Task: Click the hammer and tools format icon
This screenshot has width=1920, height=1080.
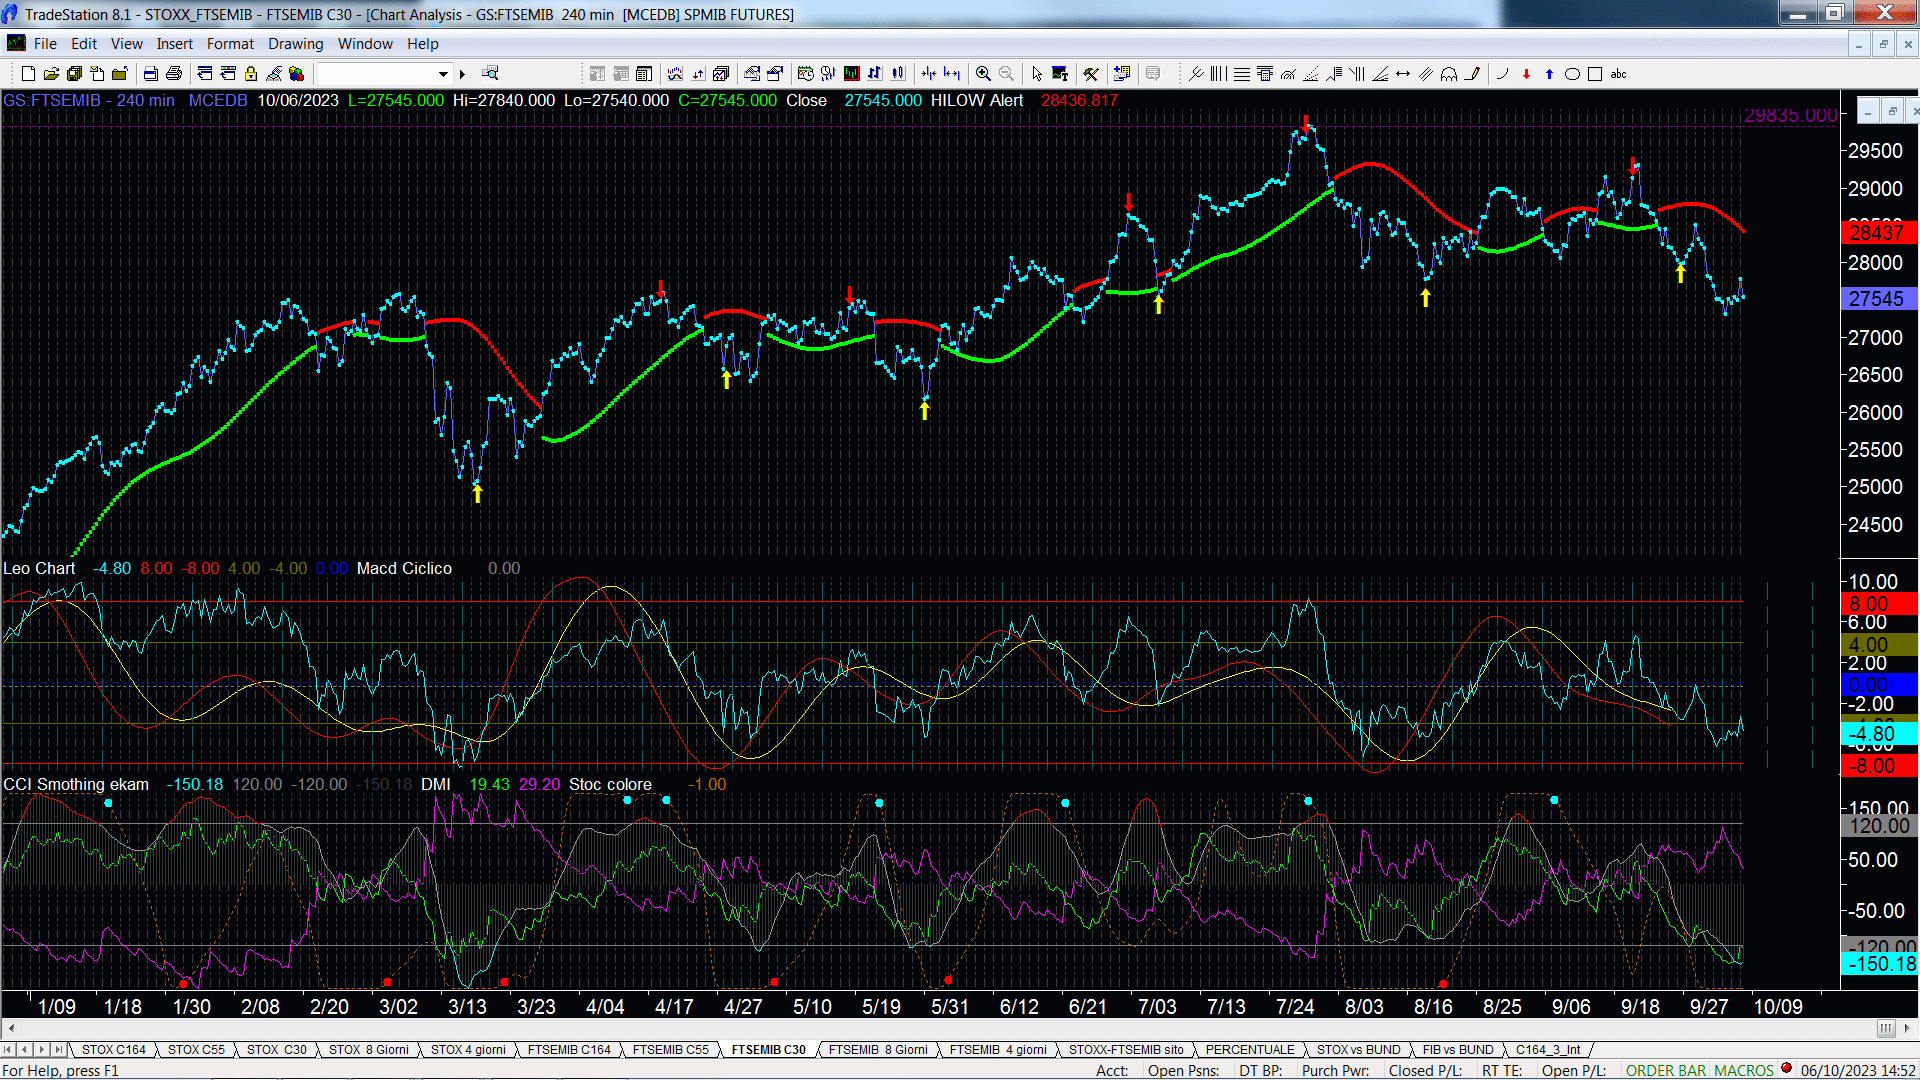Action: point(1091,74)
